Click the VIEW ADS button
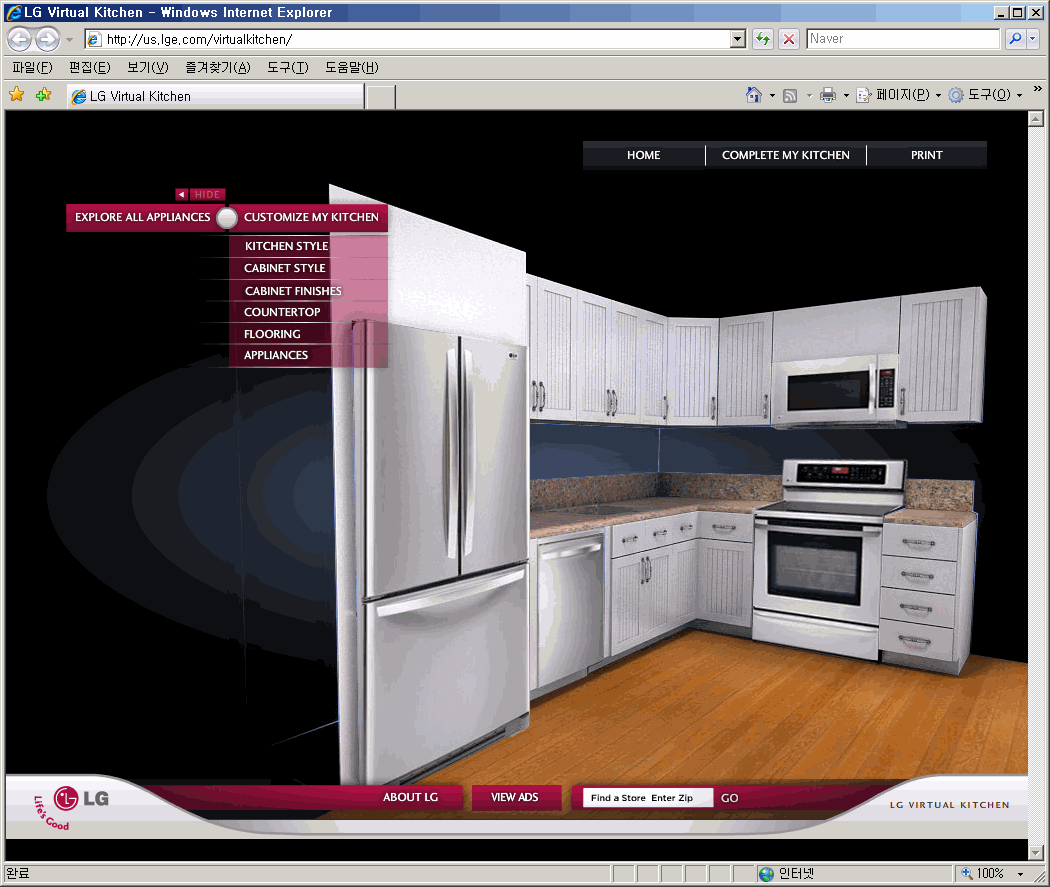 pos(514,797)
